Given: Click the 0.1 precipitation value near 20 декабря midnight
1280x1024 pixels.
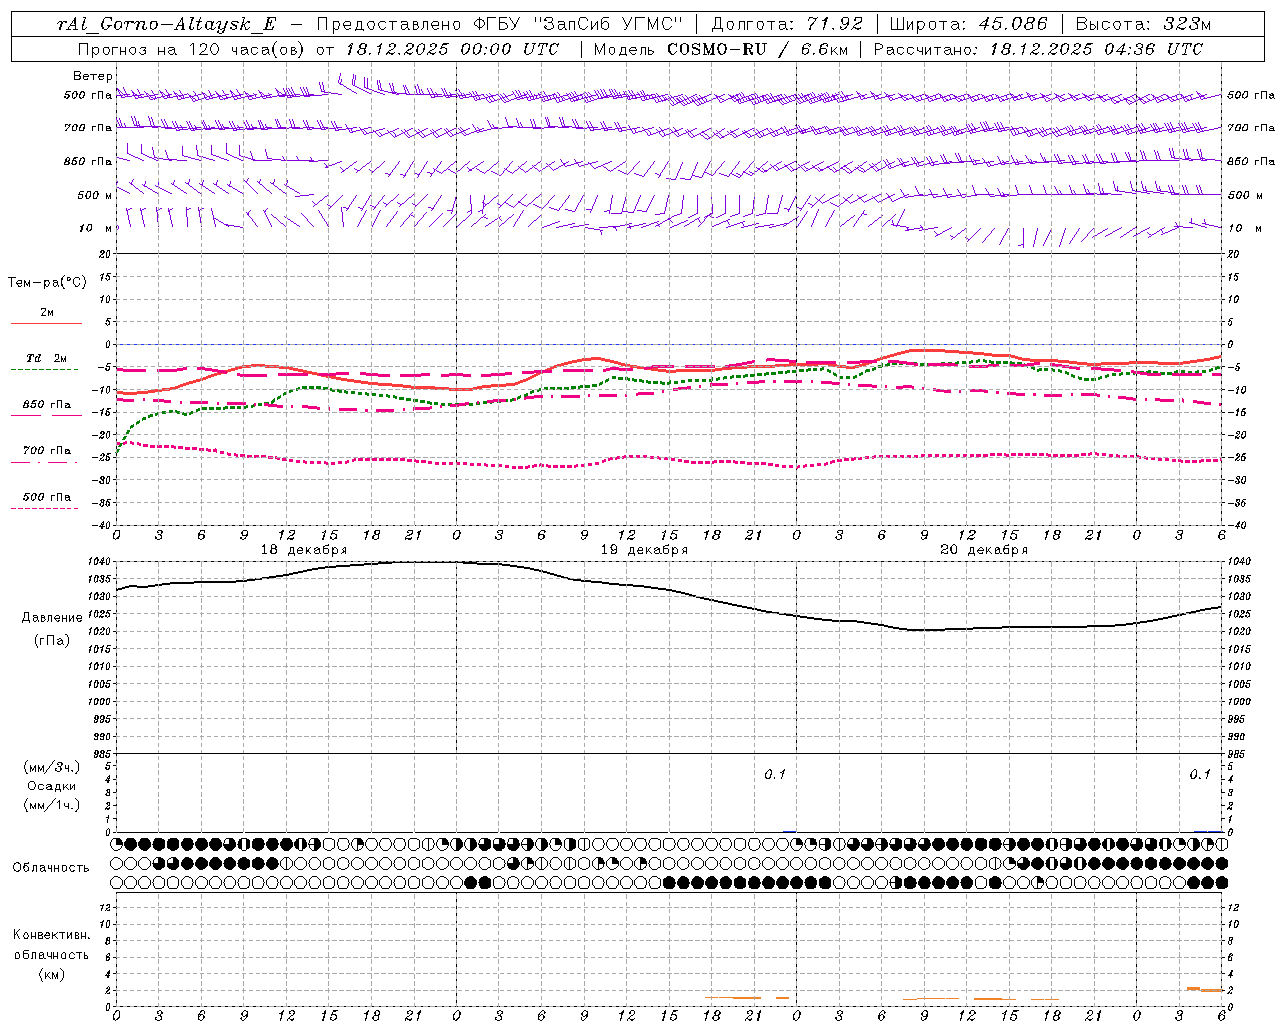Looking at the screenshot, I should 775,774.
